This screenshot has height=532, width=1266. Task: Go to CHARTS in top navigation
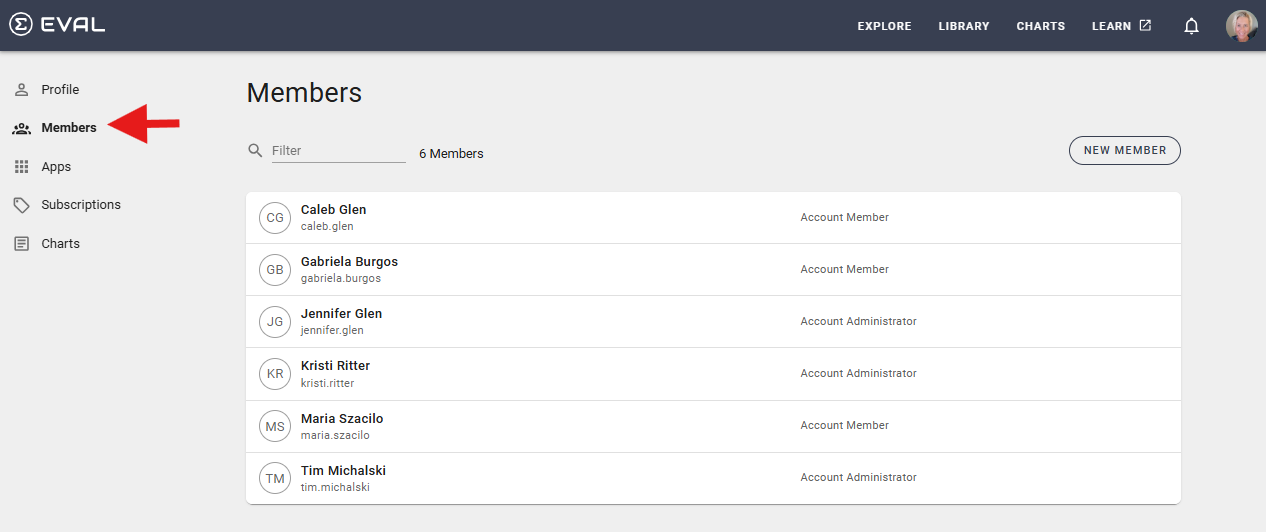(1041, 26)
